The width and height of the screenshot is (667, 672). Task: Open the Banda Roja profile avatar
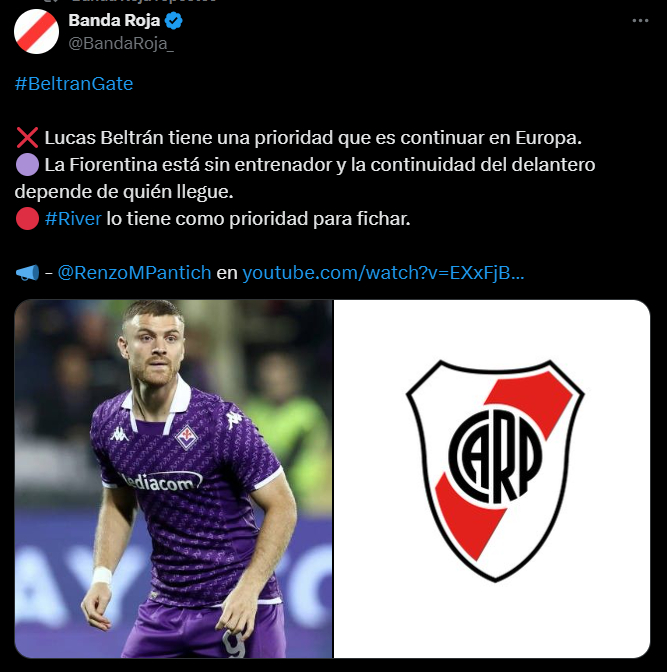pyautogui.click(x=36, y=32)
